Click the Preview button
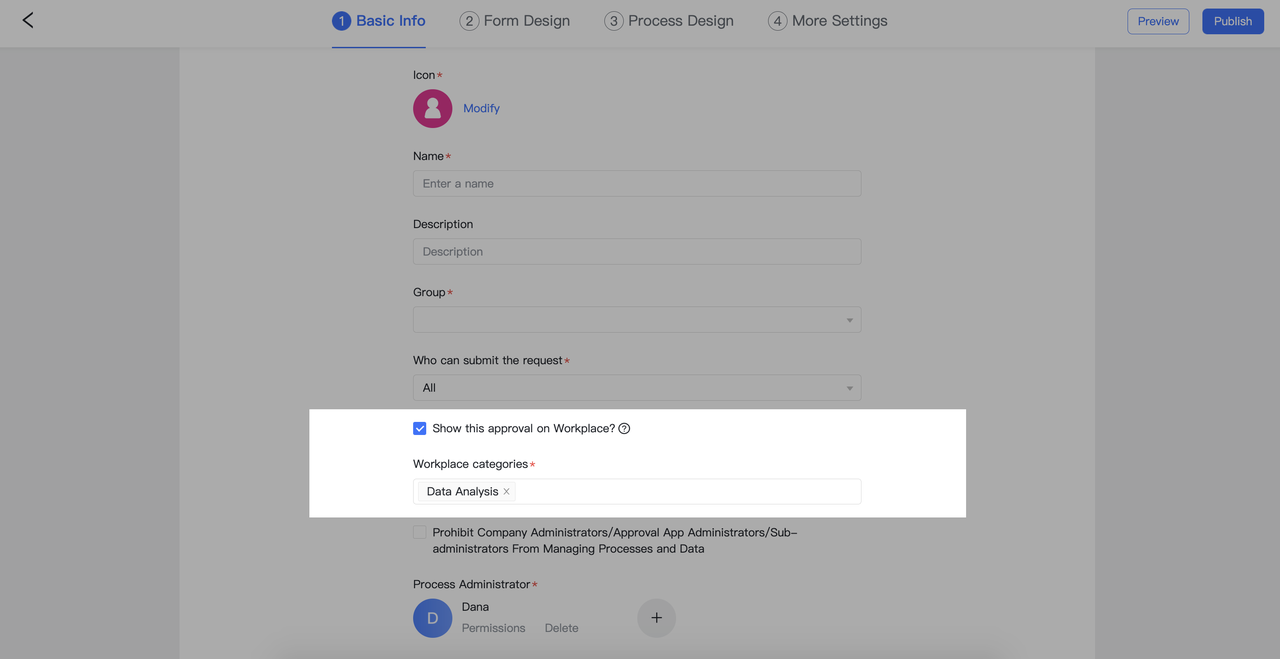 click(x=1158, y=21)
